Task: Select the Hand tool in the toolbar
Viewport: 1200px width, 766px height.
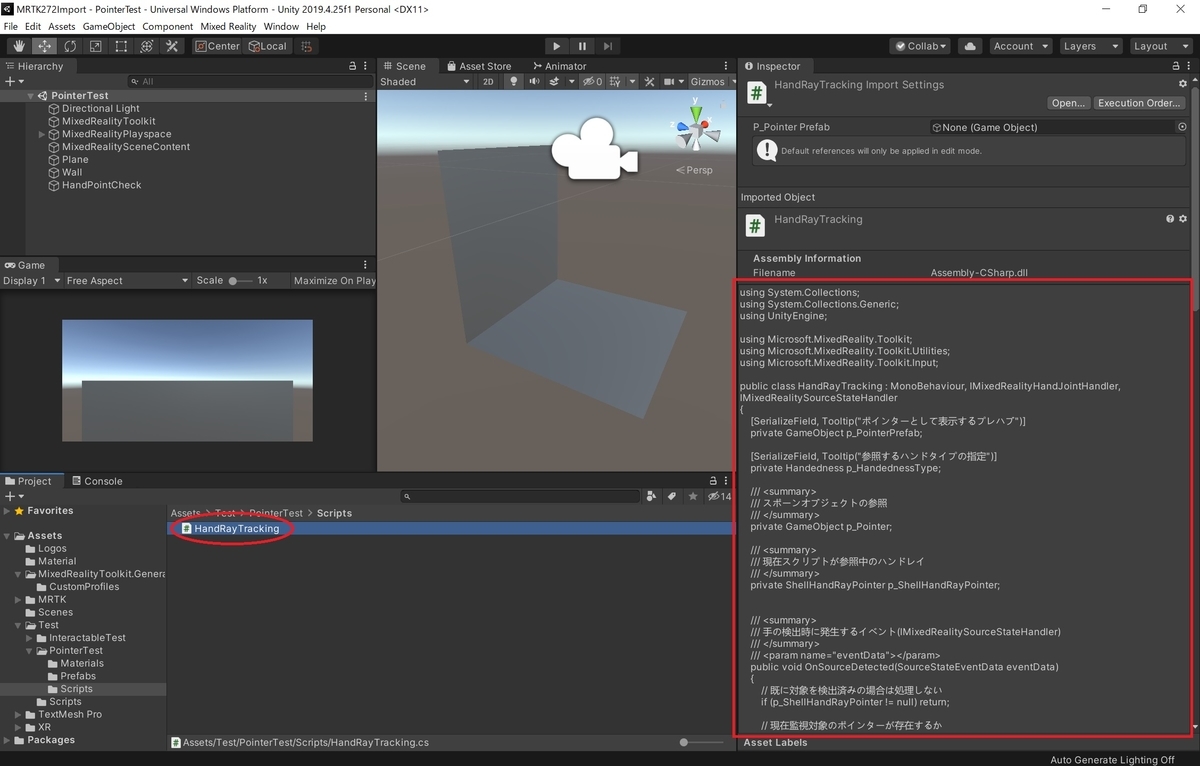Action: (x=19, y=46)
